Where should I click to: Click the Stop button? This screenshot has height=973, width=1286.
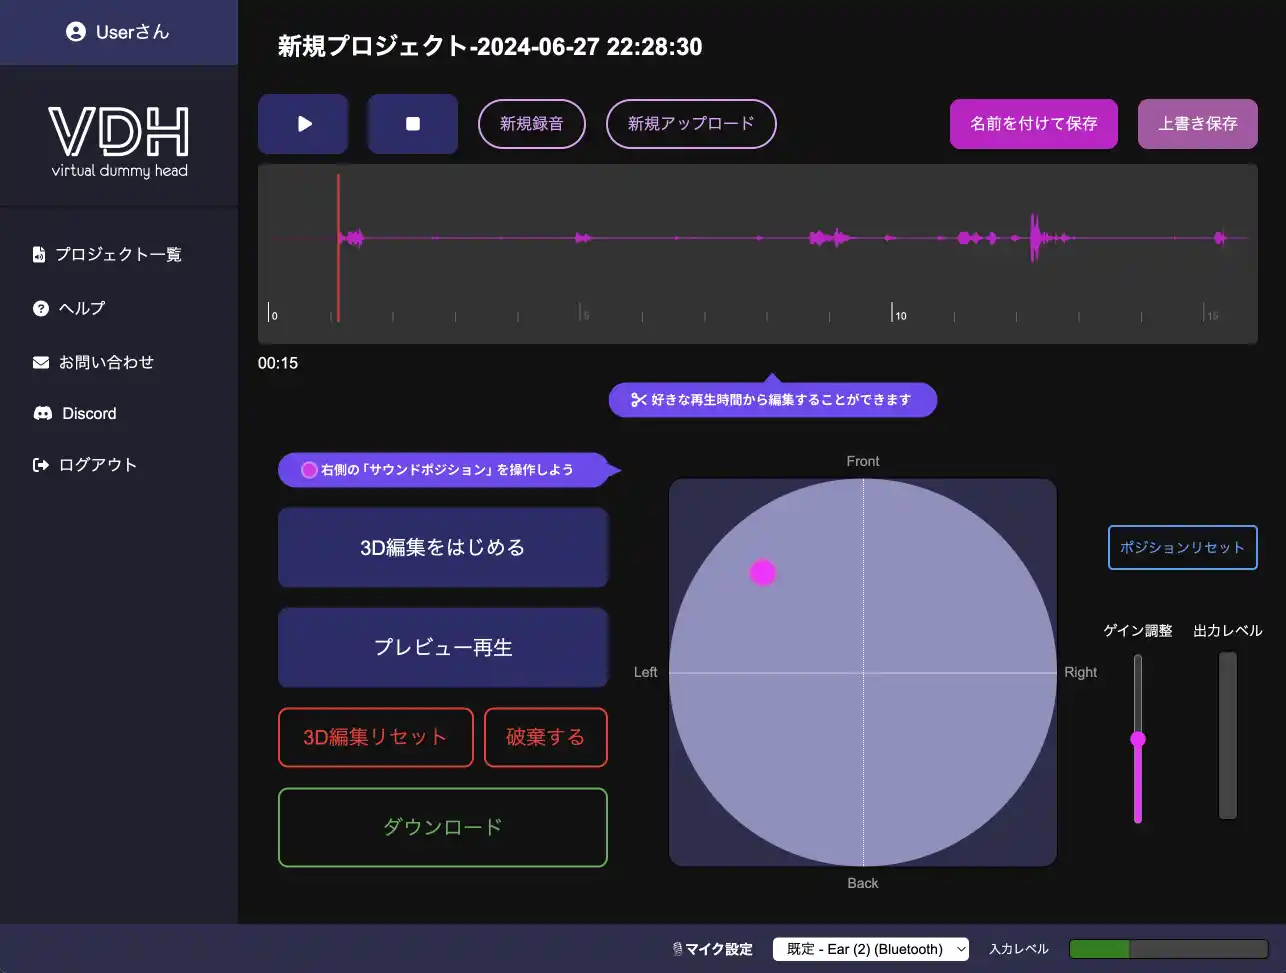(x=413, y=124)
